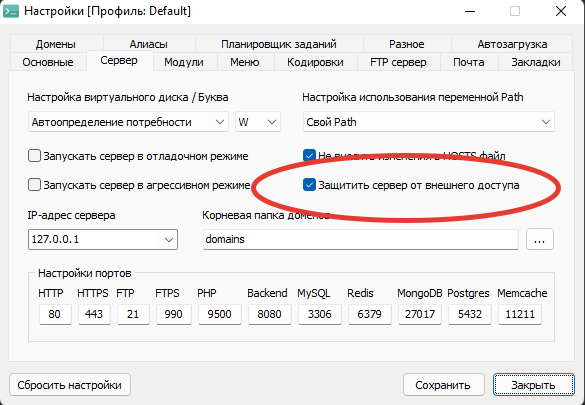585x405 pixels.
Task: Go to the Автозагрузка tab
Action: tap(512, 44)
